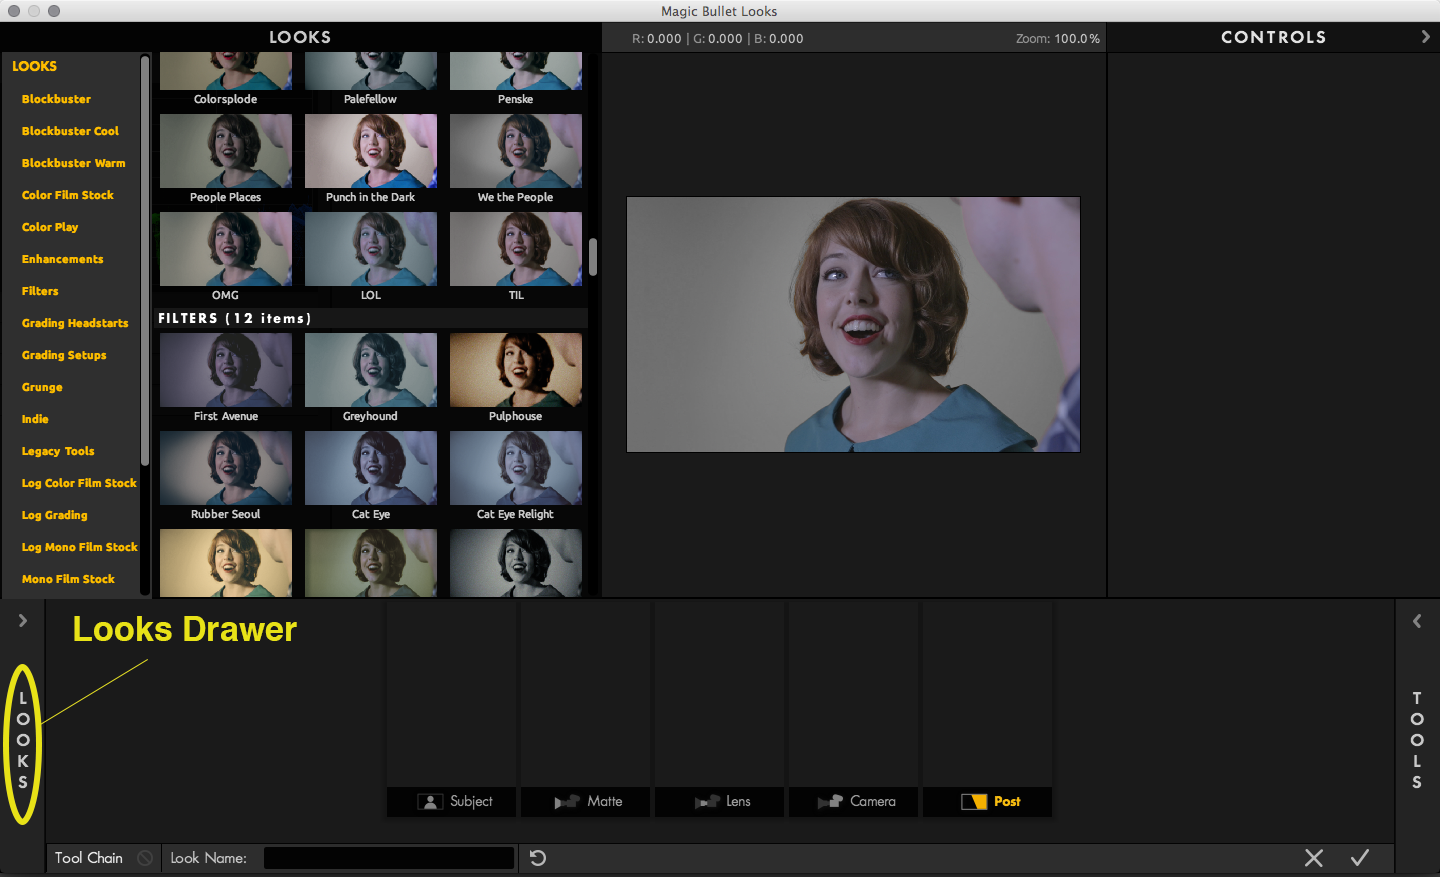Open the Legacy Tools category

pos(58,451)
